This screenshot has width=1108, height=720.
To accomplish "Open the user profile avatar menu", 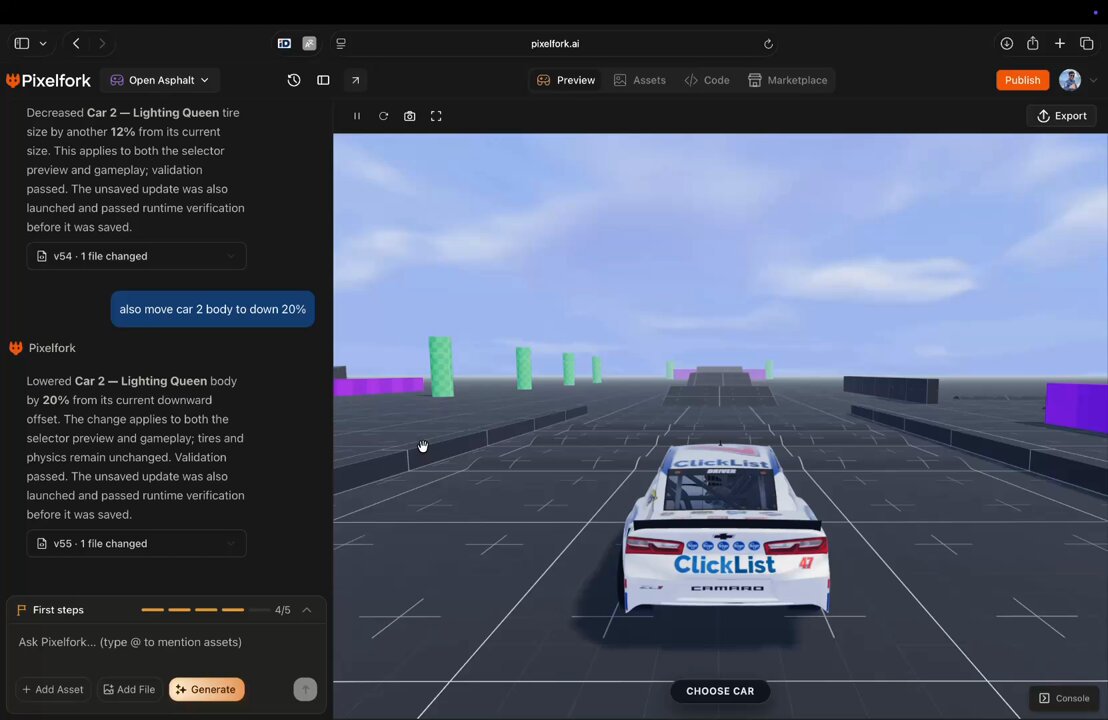I will click(1070, 81).
